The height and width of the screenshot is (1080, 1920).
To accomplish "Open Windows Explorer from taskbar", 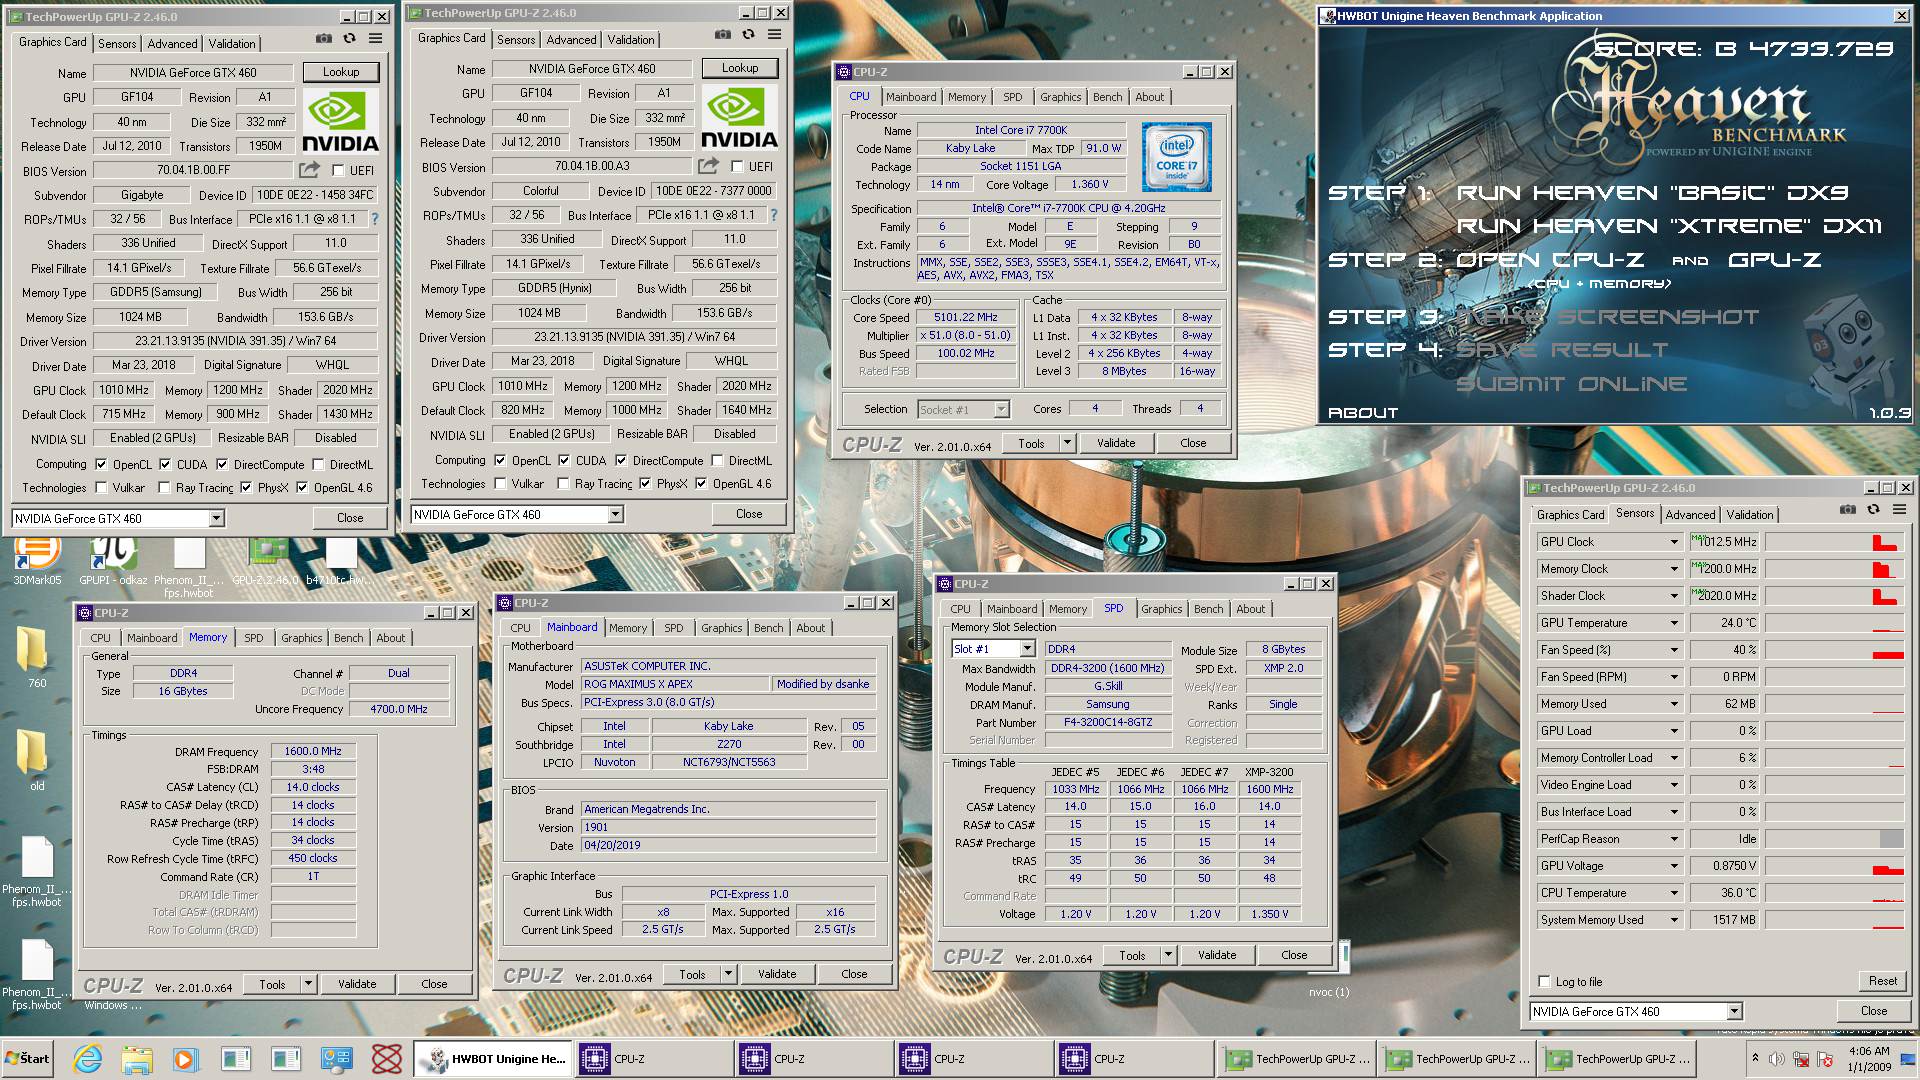I will pyautogui.click(x=137, y=1059).
